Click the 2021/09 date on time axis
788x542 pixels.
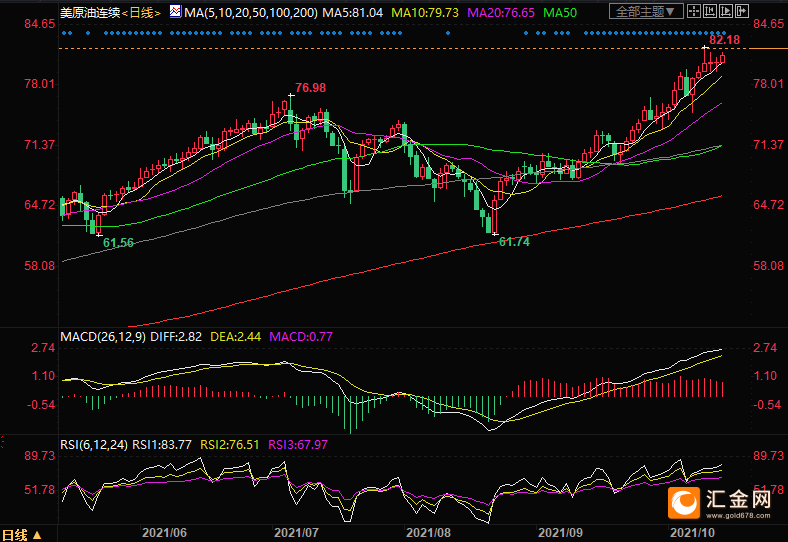(x=560, y=532)
